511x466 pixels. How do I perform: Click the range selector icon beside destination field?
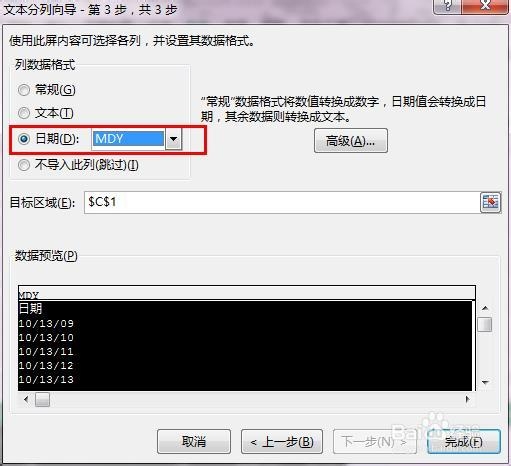point(490,202)
